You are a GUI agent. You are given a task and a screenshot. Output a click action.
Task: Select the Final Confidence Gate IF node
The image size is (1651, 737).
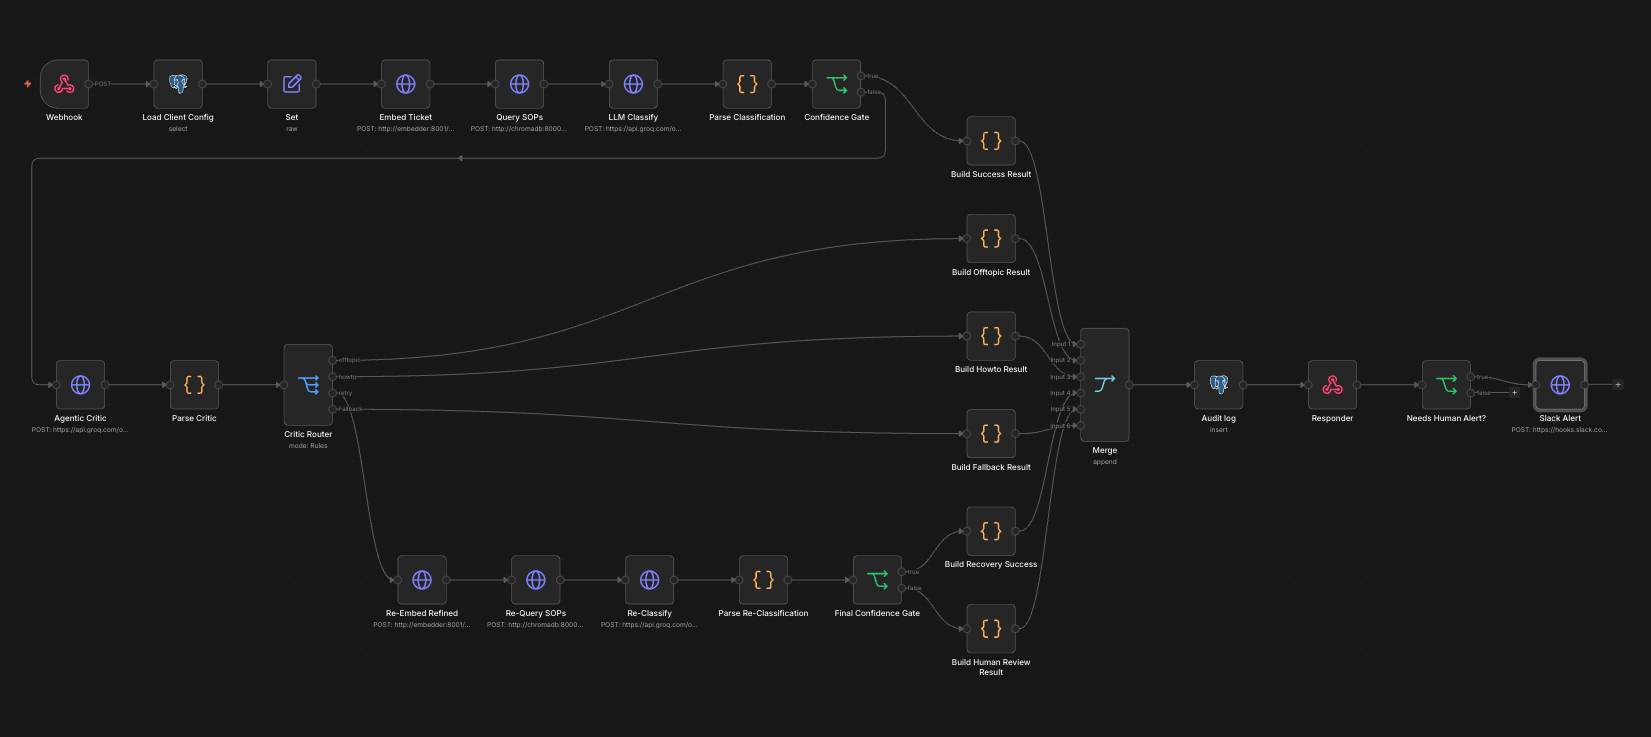877,580
